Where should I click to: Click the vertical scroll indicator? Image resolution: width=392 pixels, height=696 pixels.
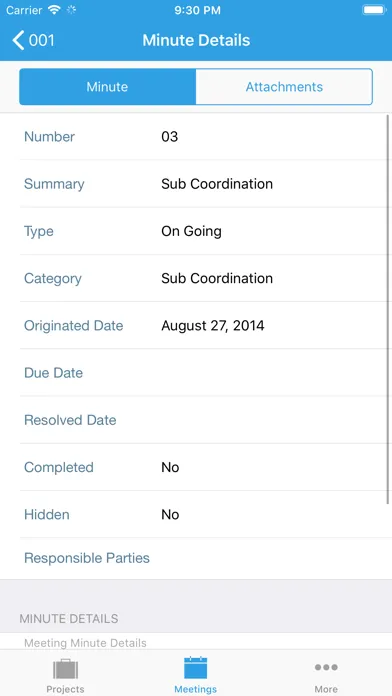click(388, 309)
